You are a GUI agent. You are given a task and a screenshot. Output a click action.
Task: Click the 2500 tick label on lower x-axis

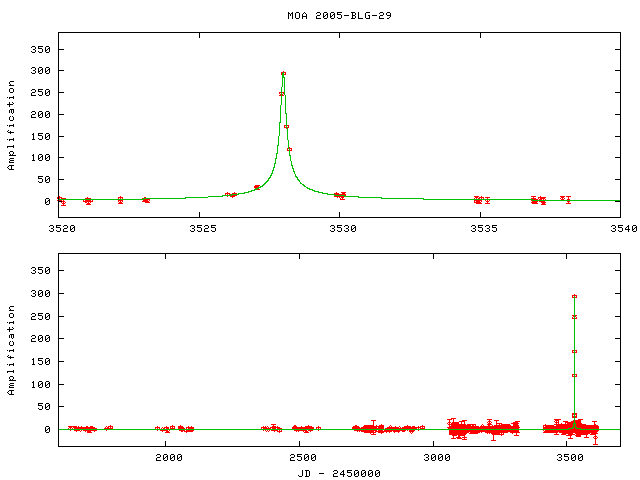[301, 458]
